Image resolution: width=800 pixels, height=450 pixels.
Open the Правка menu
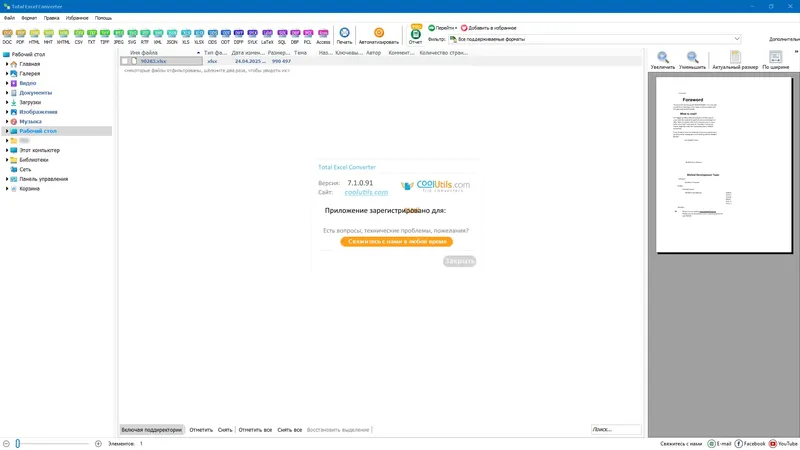[52, 18]
